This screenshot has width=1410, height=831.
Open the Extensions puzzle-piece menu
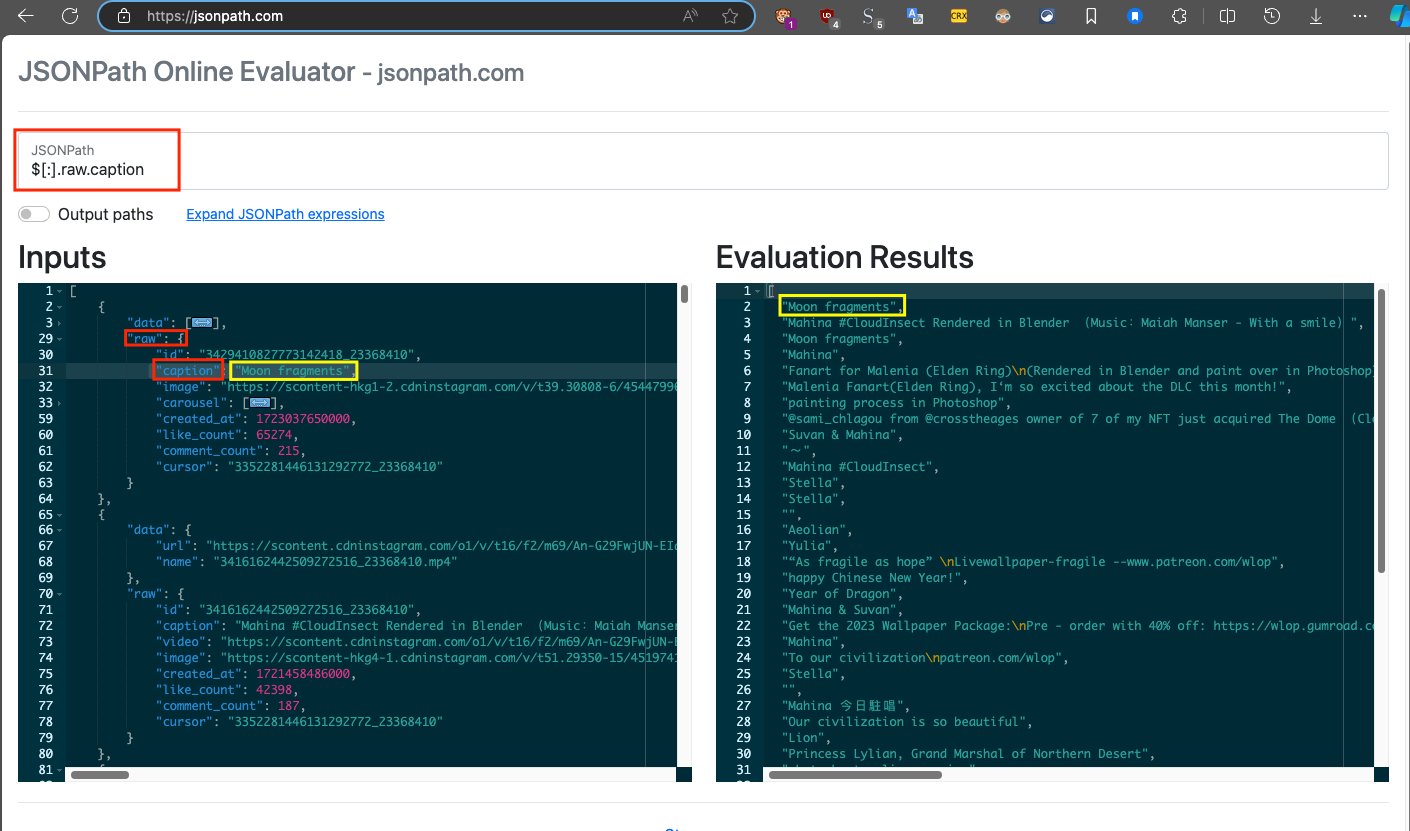tap(1179, 16)
